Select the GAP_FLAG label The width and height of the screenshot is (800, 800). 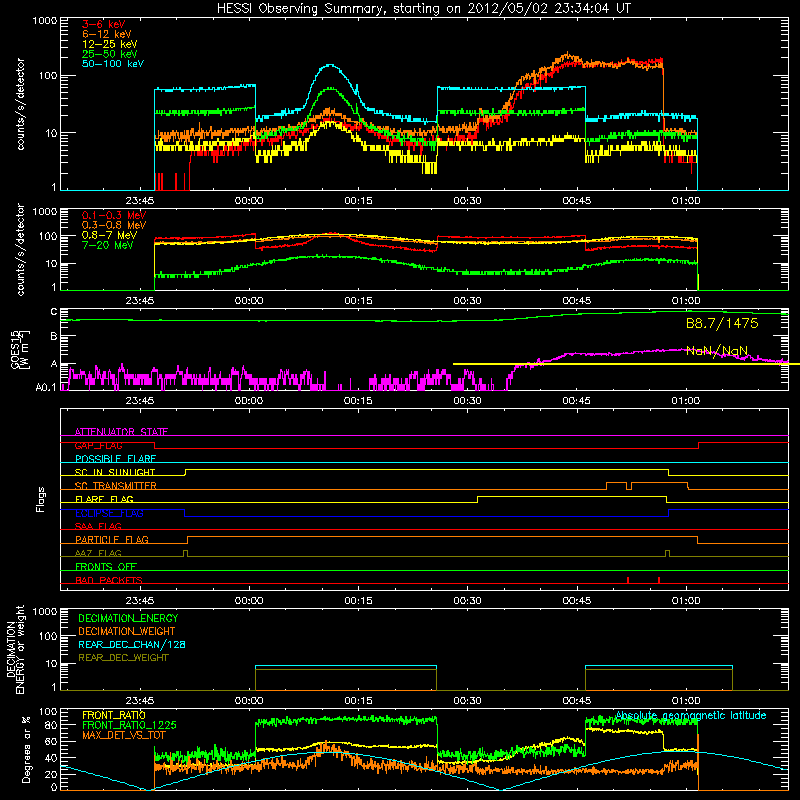point(98,445)
